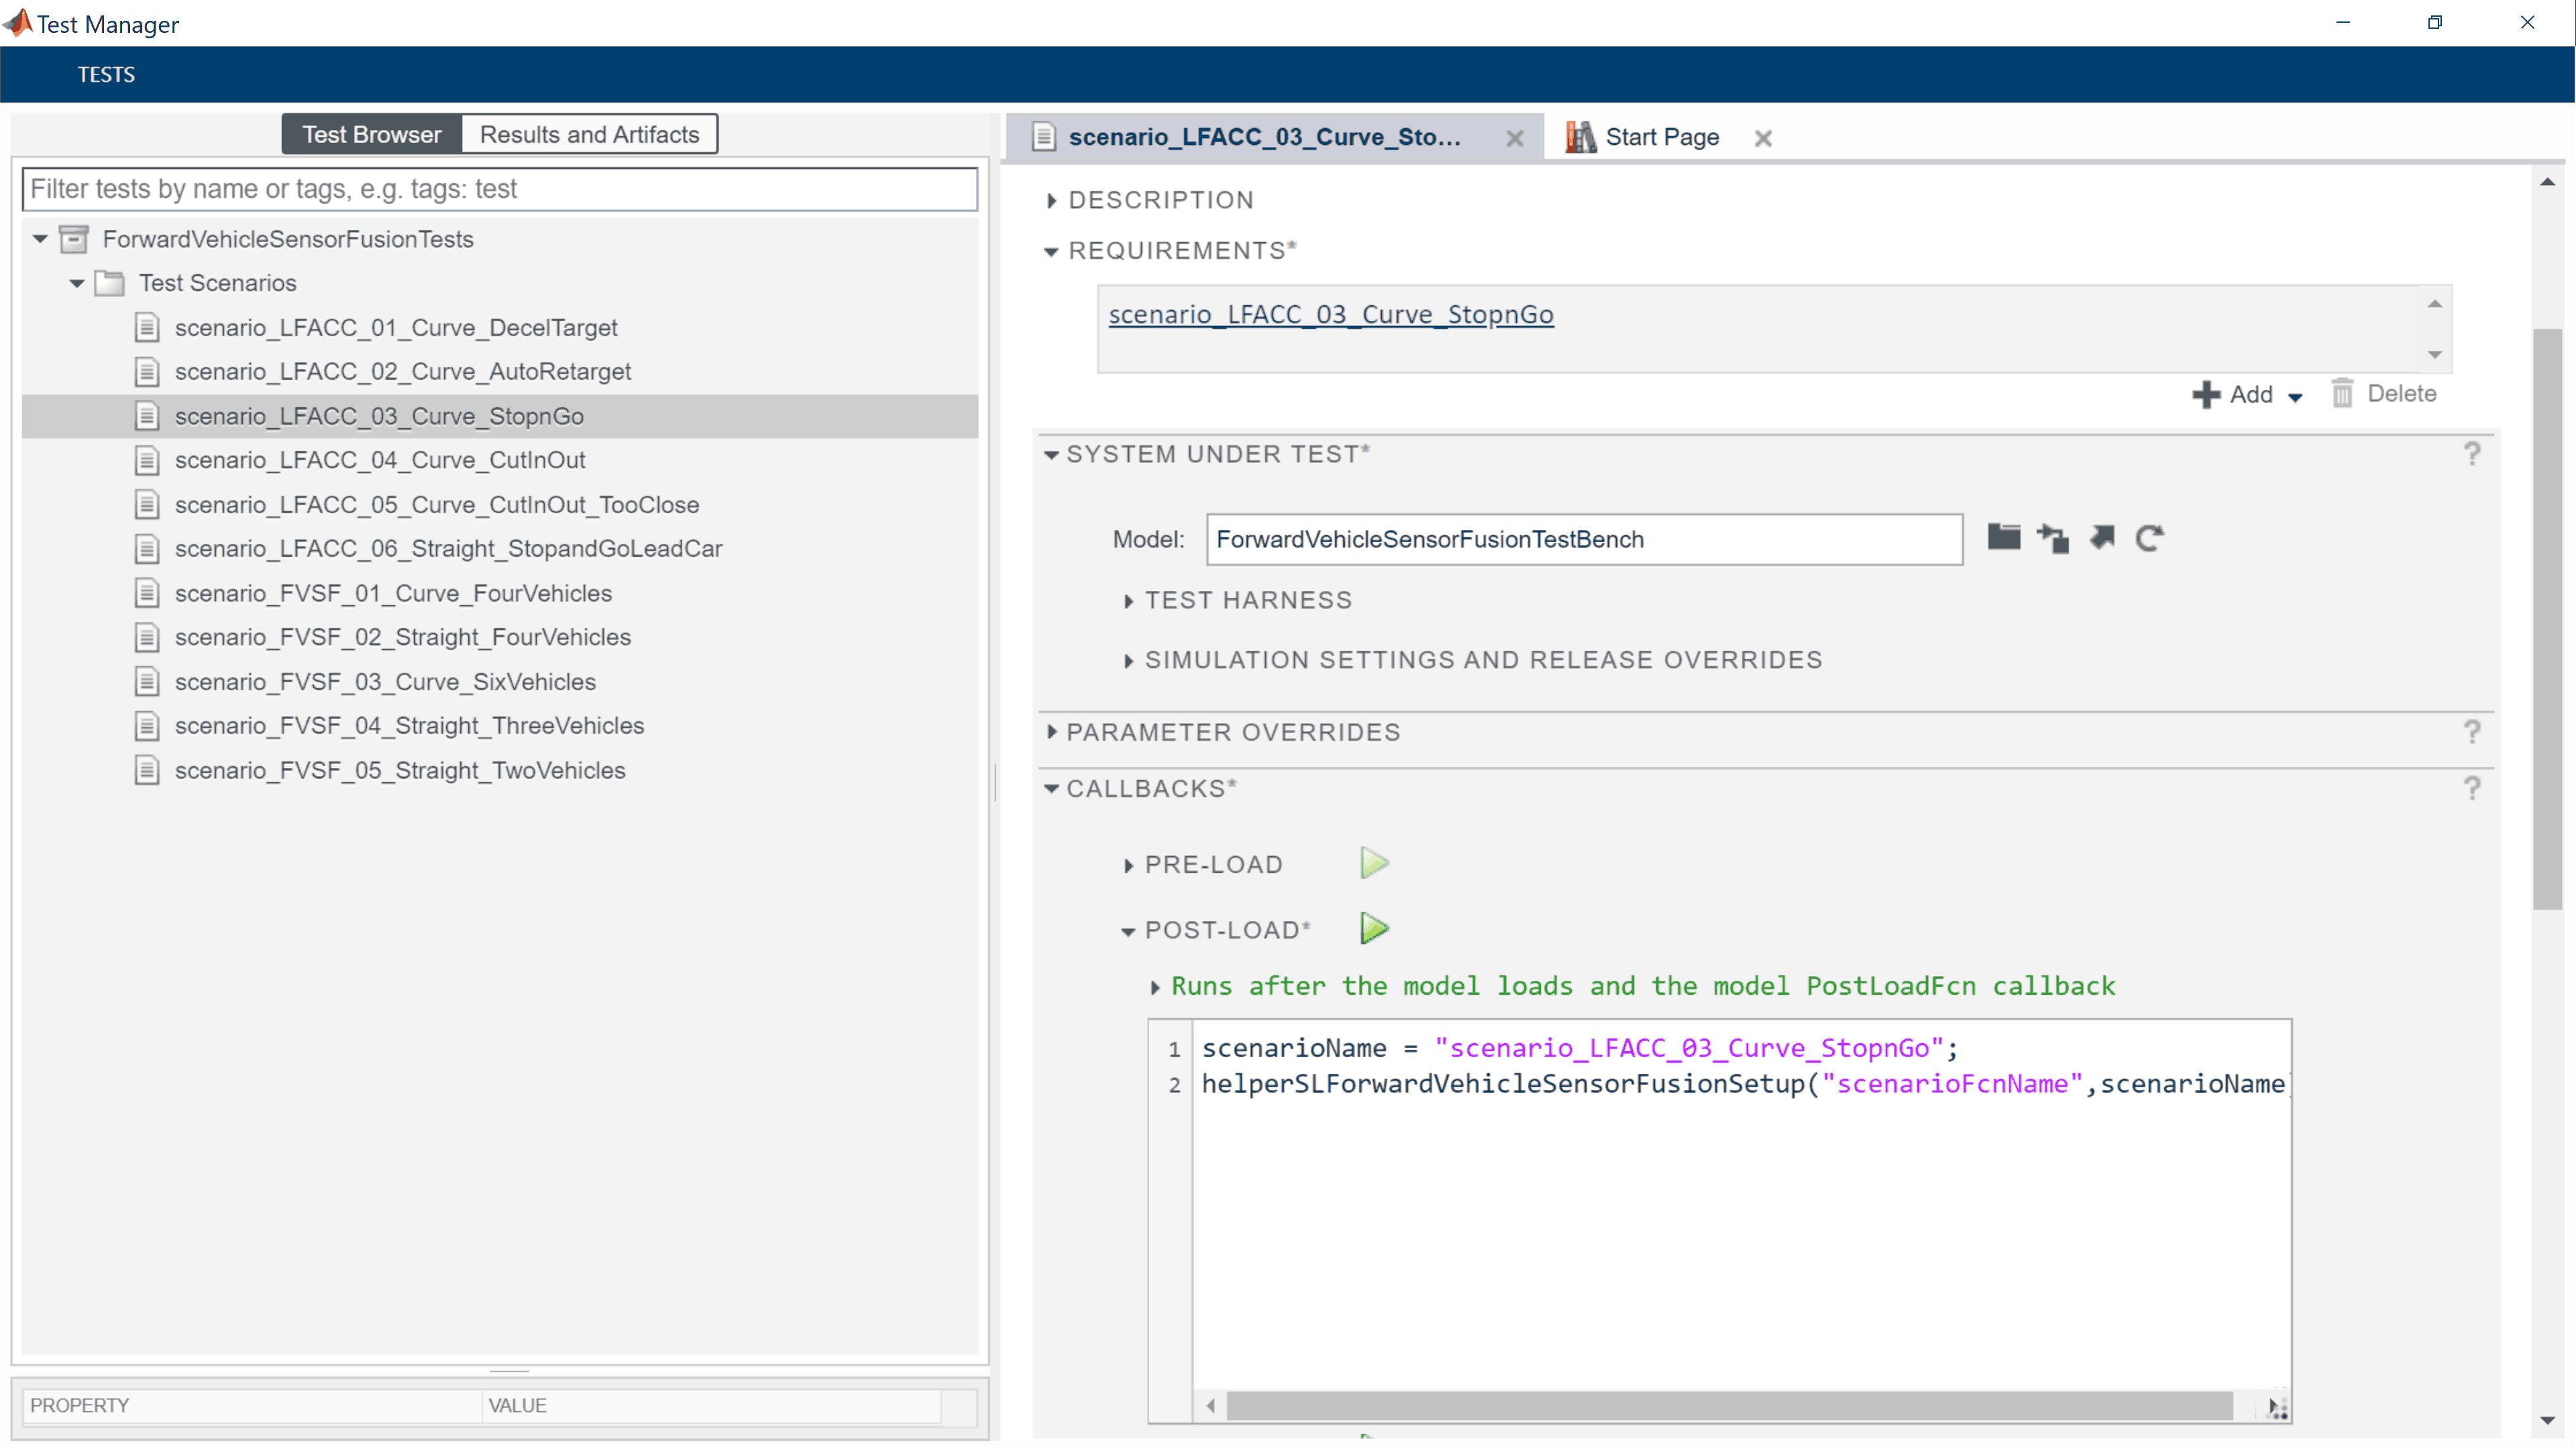Click the refresh model icon
The image size is (2576, 1449).
(x=2149, y=538)
